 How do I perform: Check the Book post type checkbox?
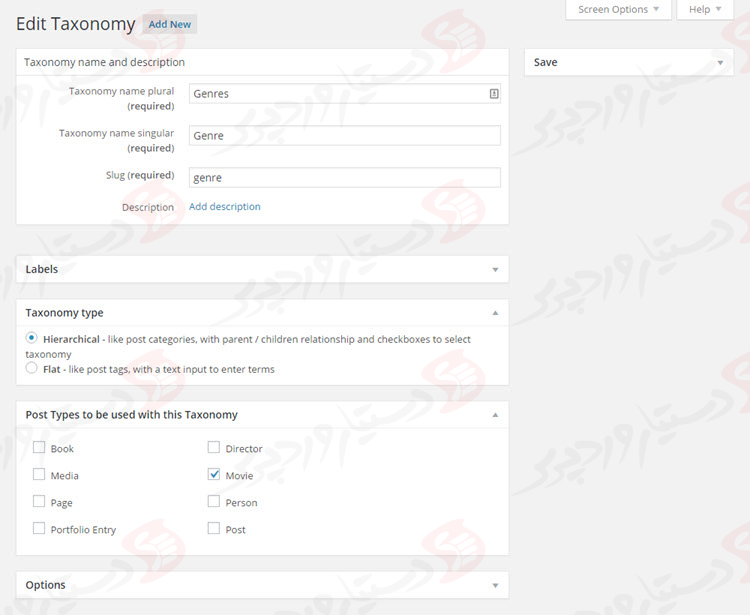[39, 447]
